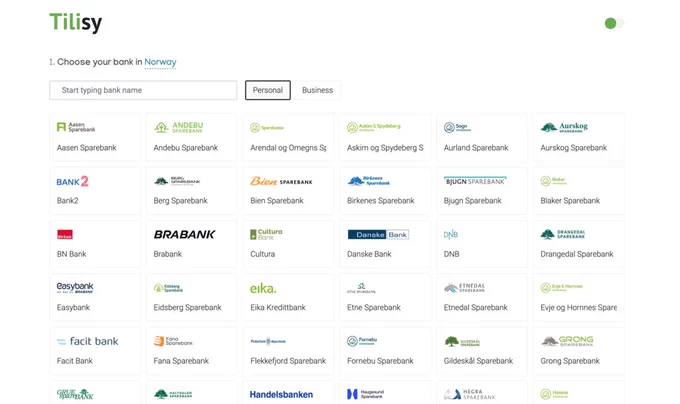
Task: Choose 'Facit Bank' name text
Action: [x=75, y=361]
